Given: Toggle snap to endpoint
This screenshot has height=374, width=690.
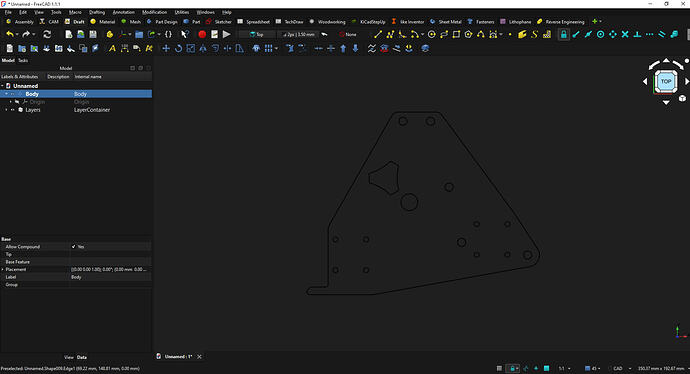Looking at the screenshot, I should tap(576, 34).
